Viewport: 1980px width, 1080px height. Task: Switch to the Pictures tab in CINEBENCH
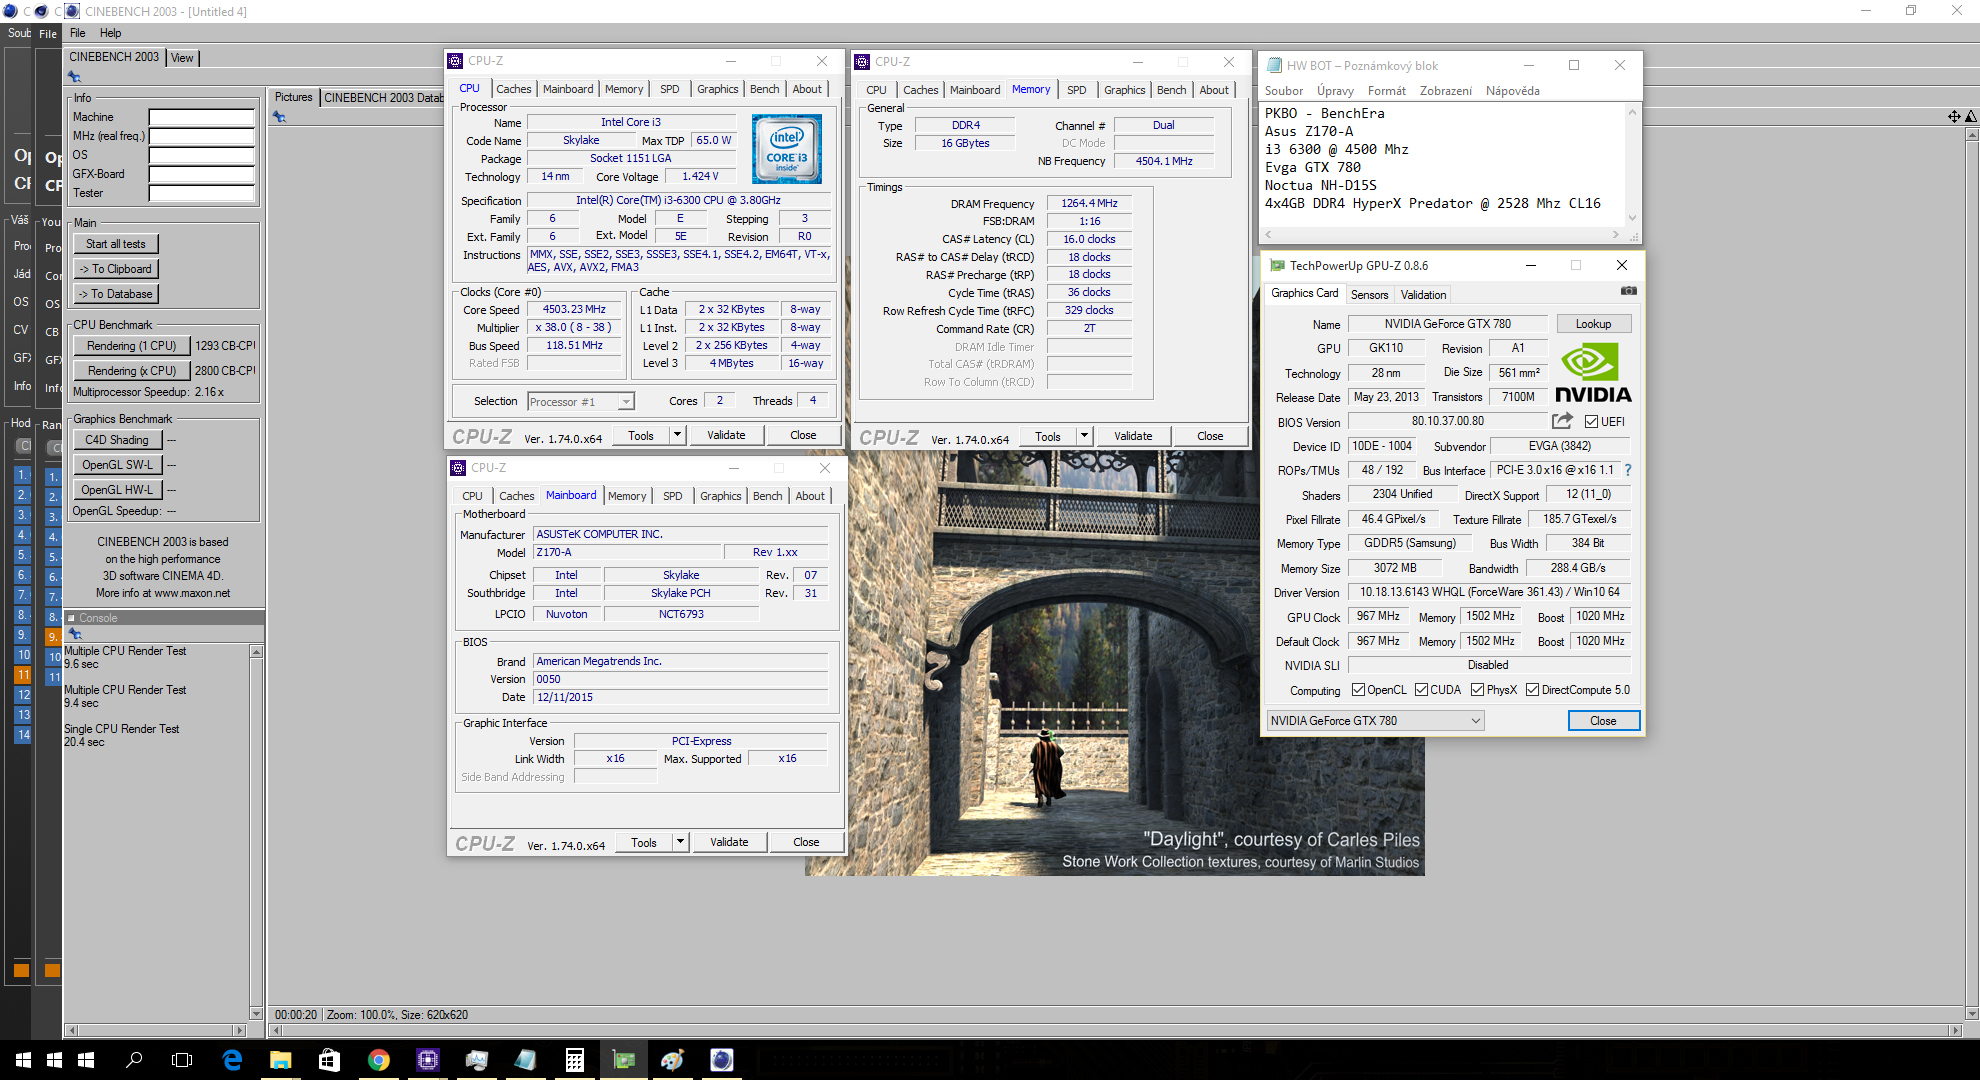(x=293, y=97)
